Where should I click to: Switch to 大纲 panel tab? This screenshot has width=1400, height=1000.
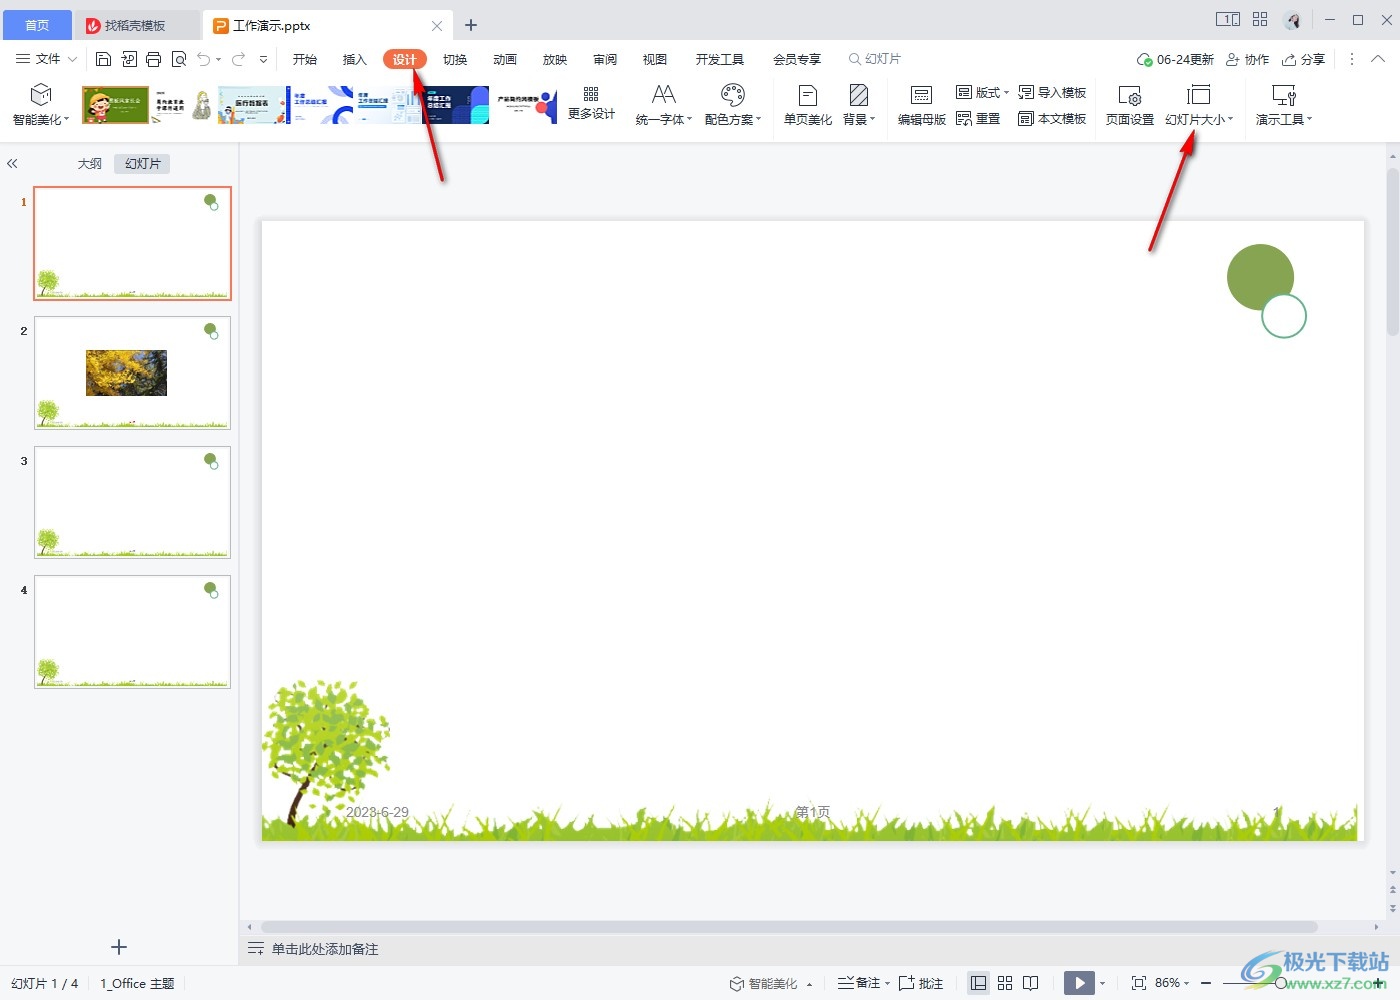[90, 163]
